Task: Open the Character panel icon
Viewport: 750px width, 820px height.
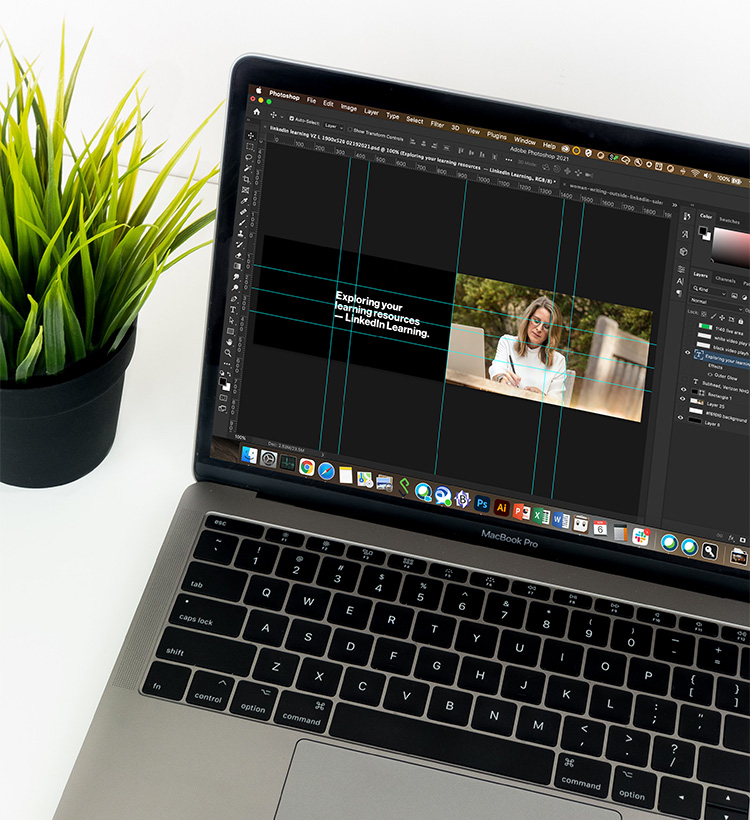Action: (x=680, y=281)
